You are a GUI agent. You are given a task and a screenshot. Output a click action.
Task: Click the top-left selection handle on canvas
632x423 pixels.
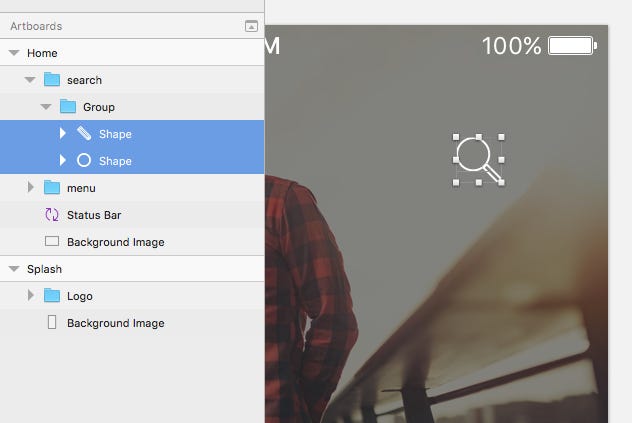[456, 137]
